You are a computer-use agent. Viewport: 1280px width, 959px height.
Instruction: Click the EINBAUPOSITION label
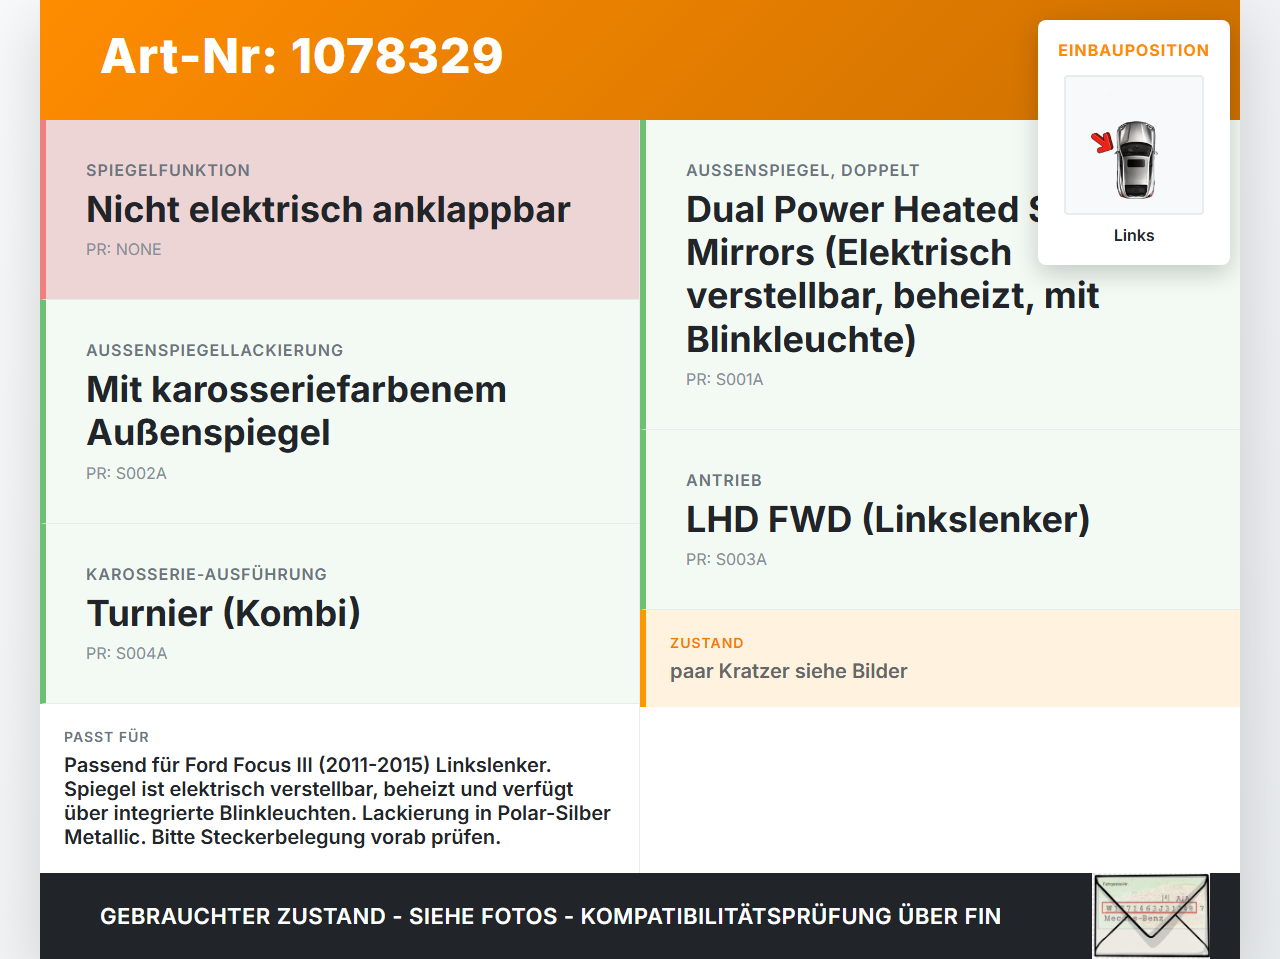click(1134, 50)
